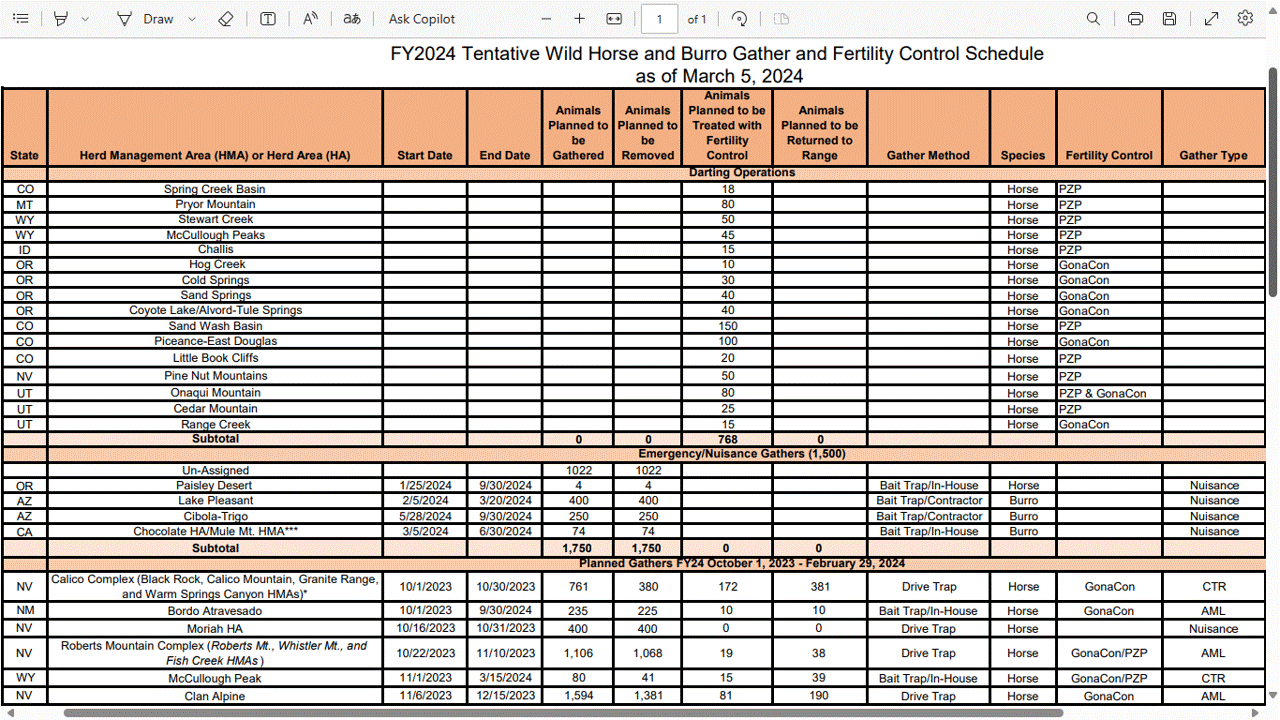Start Read aloud for this PDF
1280x720 pixels.
pos(310,19)
